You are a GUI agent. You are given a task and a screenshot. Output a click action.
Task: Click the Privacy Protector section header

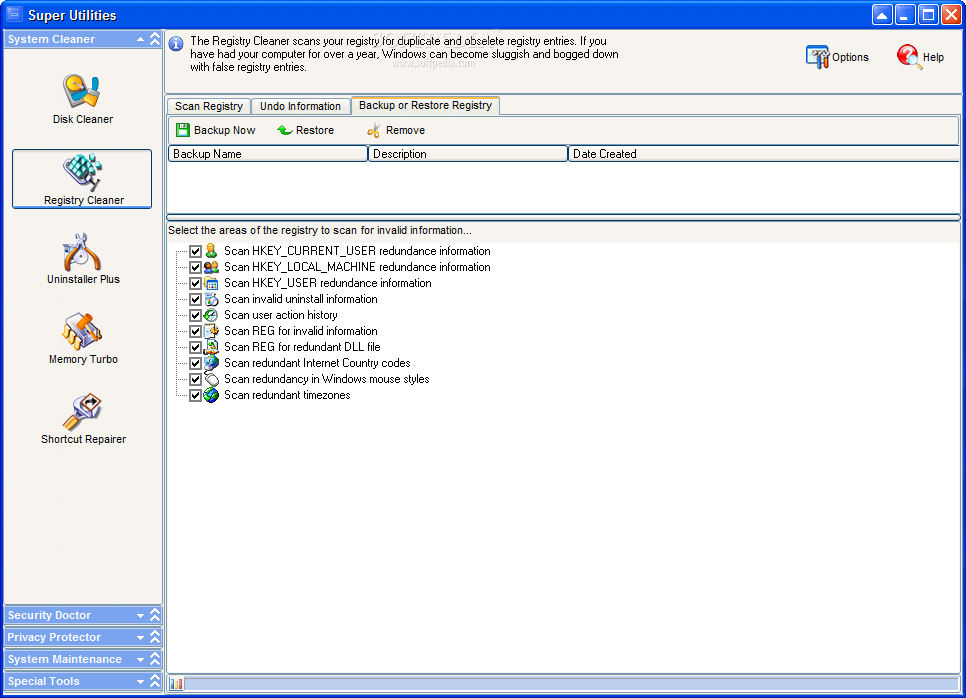tap(83, 637)
